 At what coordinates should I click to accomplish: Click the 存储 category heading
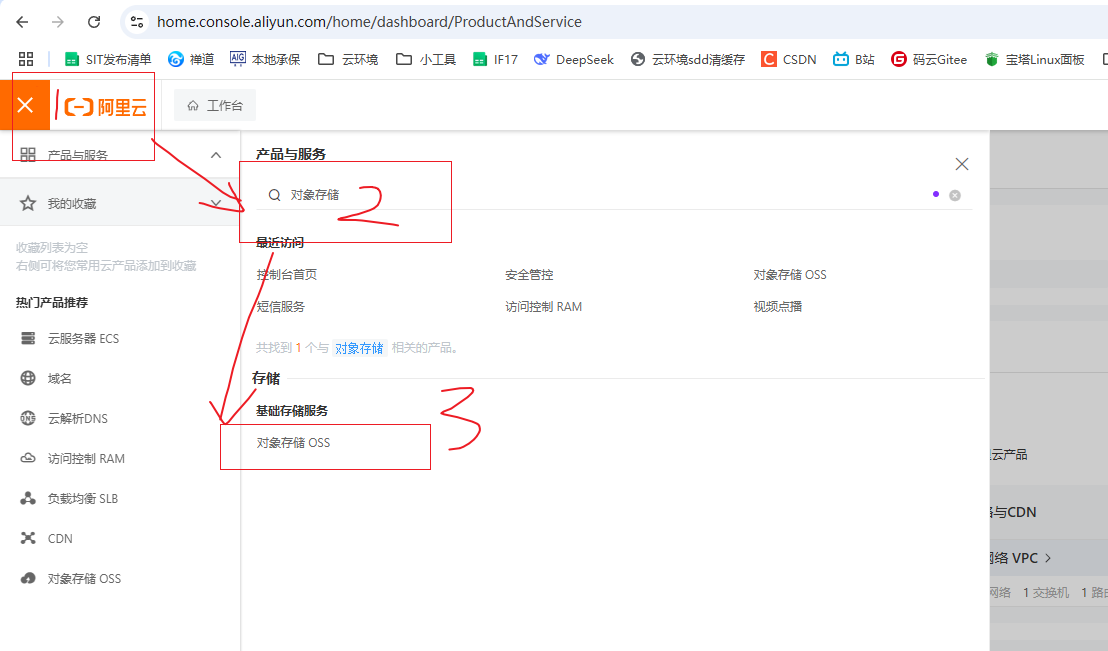266,378
